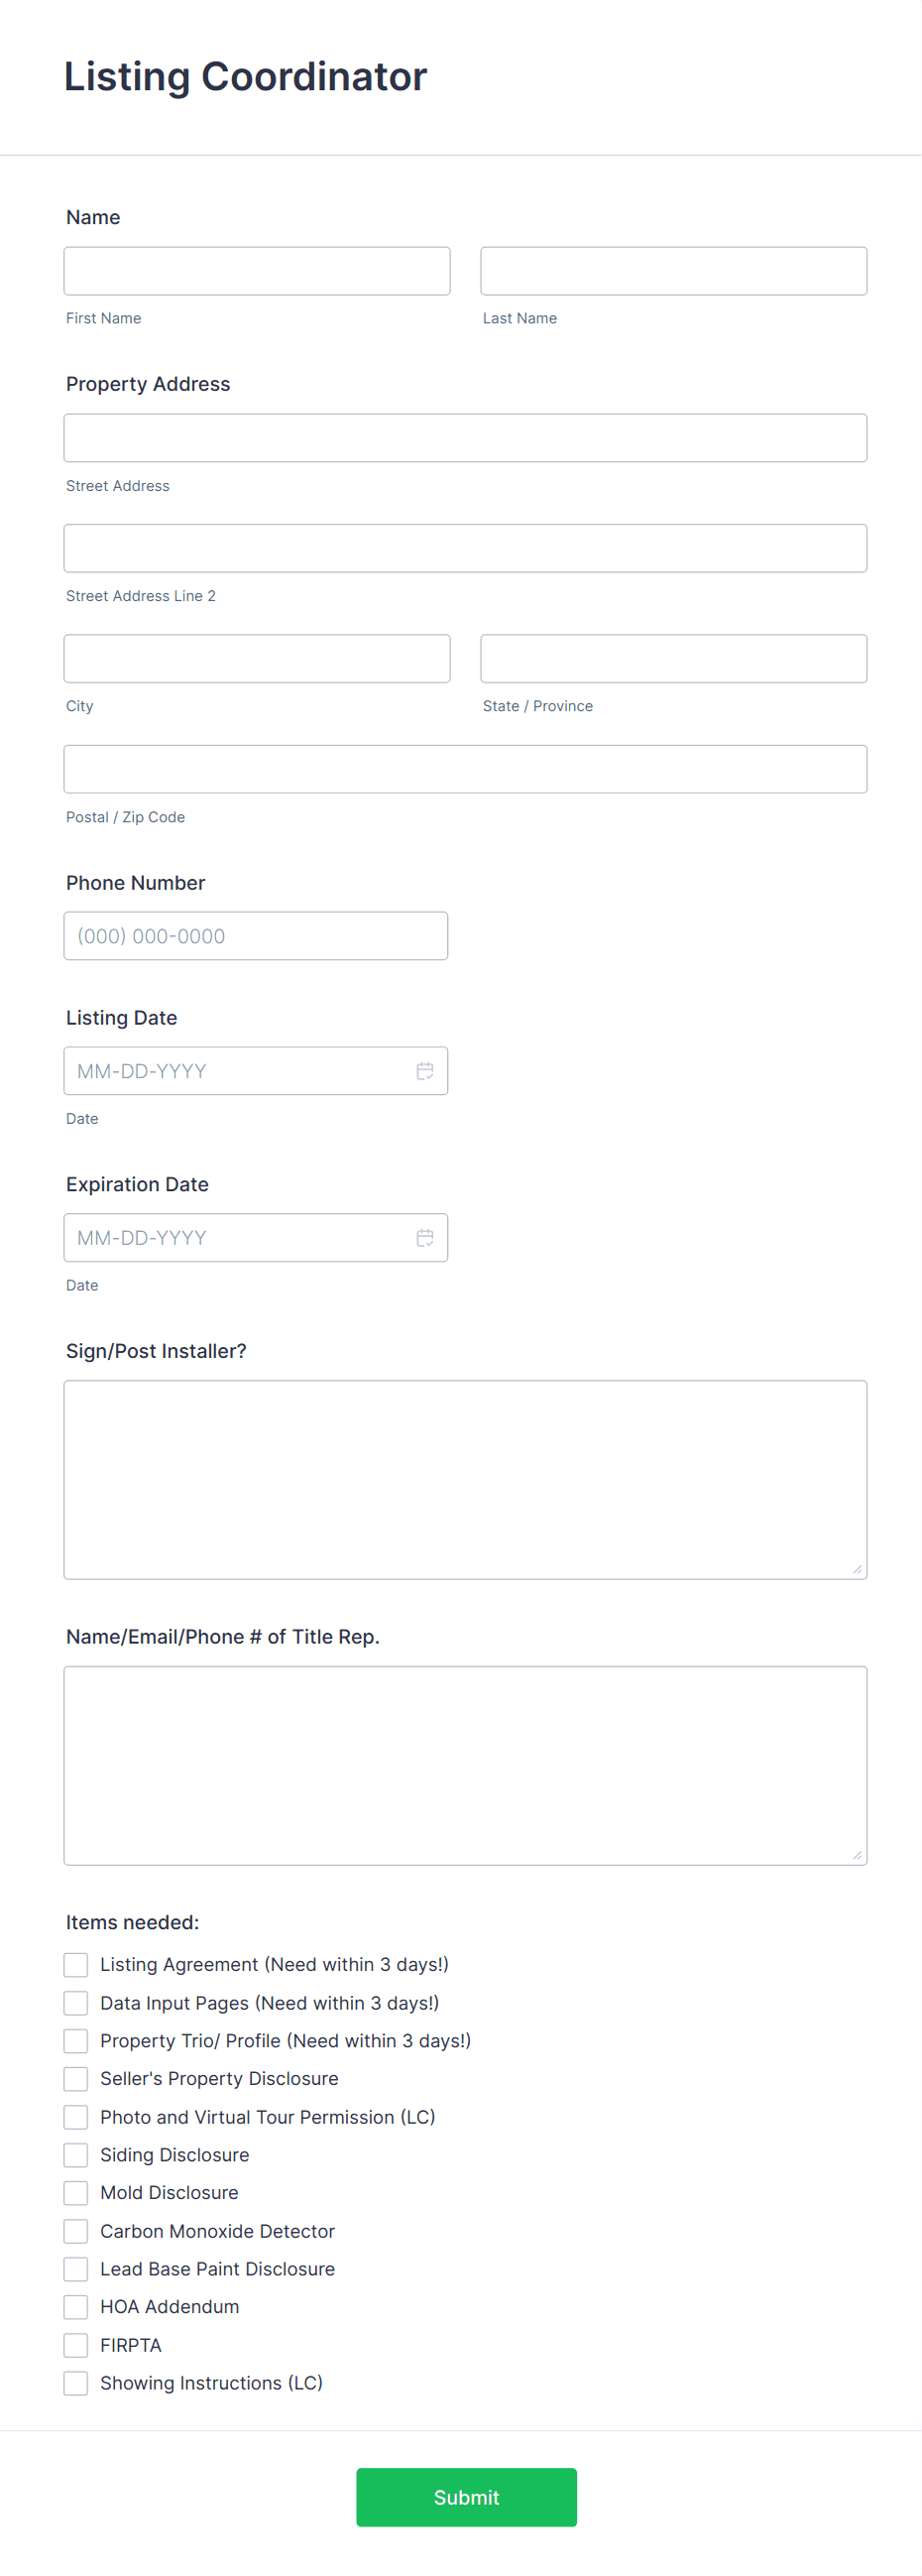Click the First Name input field
This screenshot has width=922, height=2576.
(256, 270)
